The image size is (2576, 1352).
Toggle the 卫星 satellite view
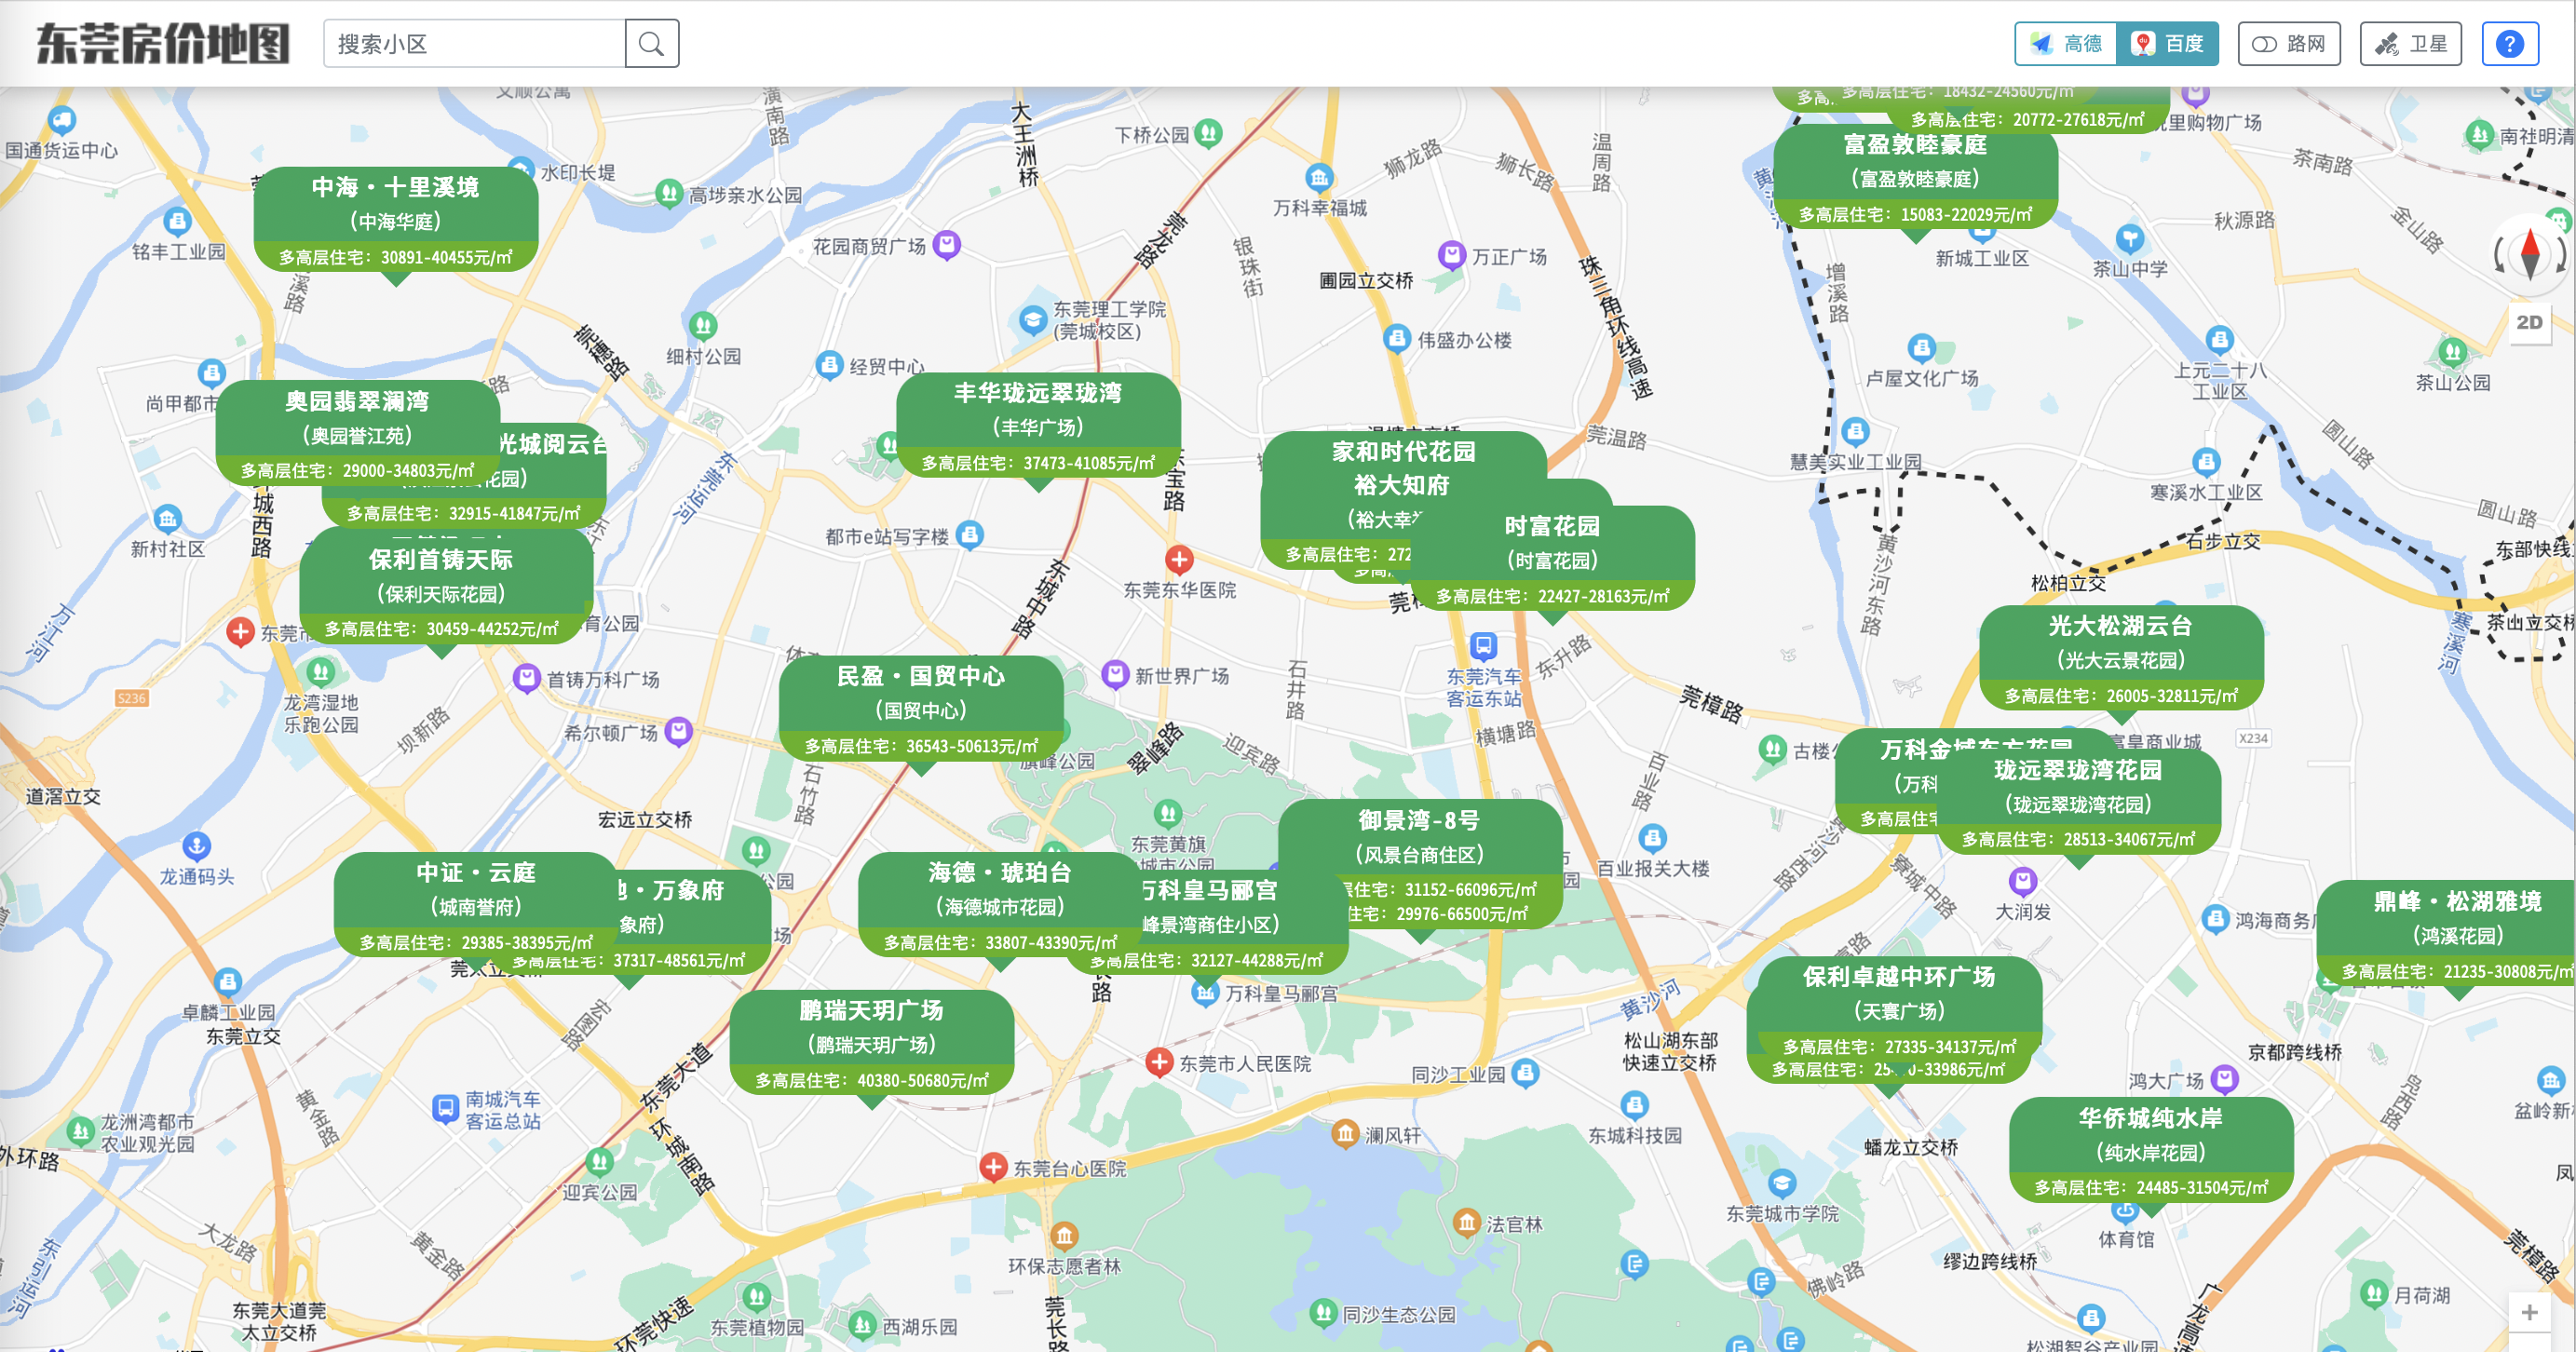[x=2410, y=44]
